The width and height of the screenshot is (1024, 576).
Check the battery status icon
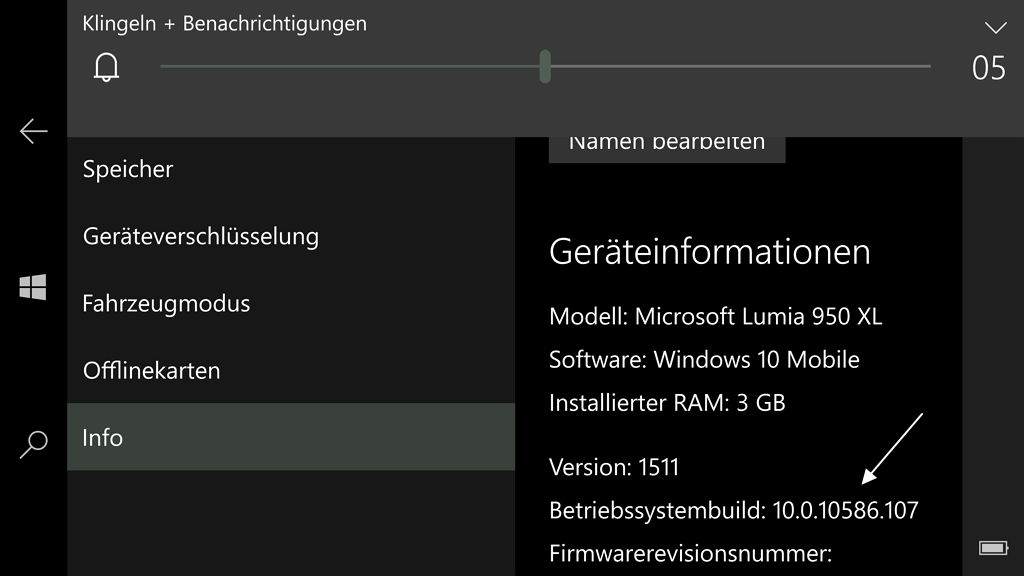(993, 547)
